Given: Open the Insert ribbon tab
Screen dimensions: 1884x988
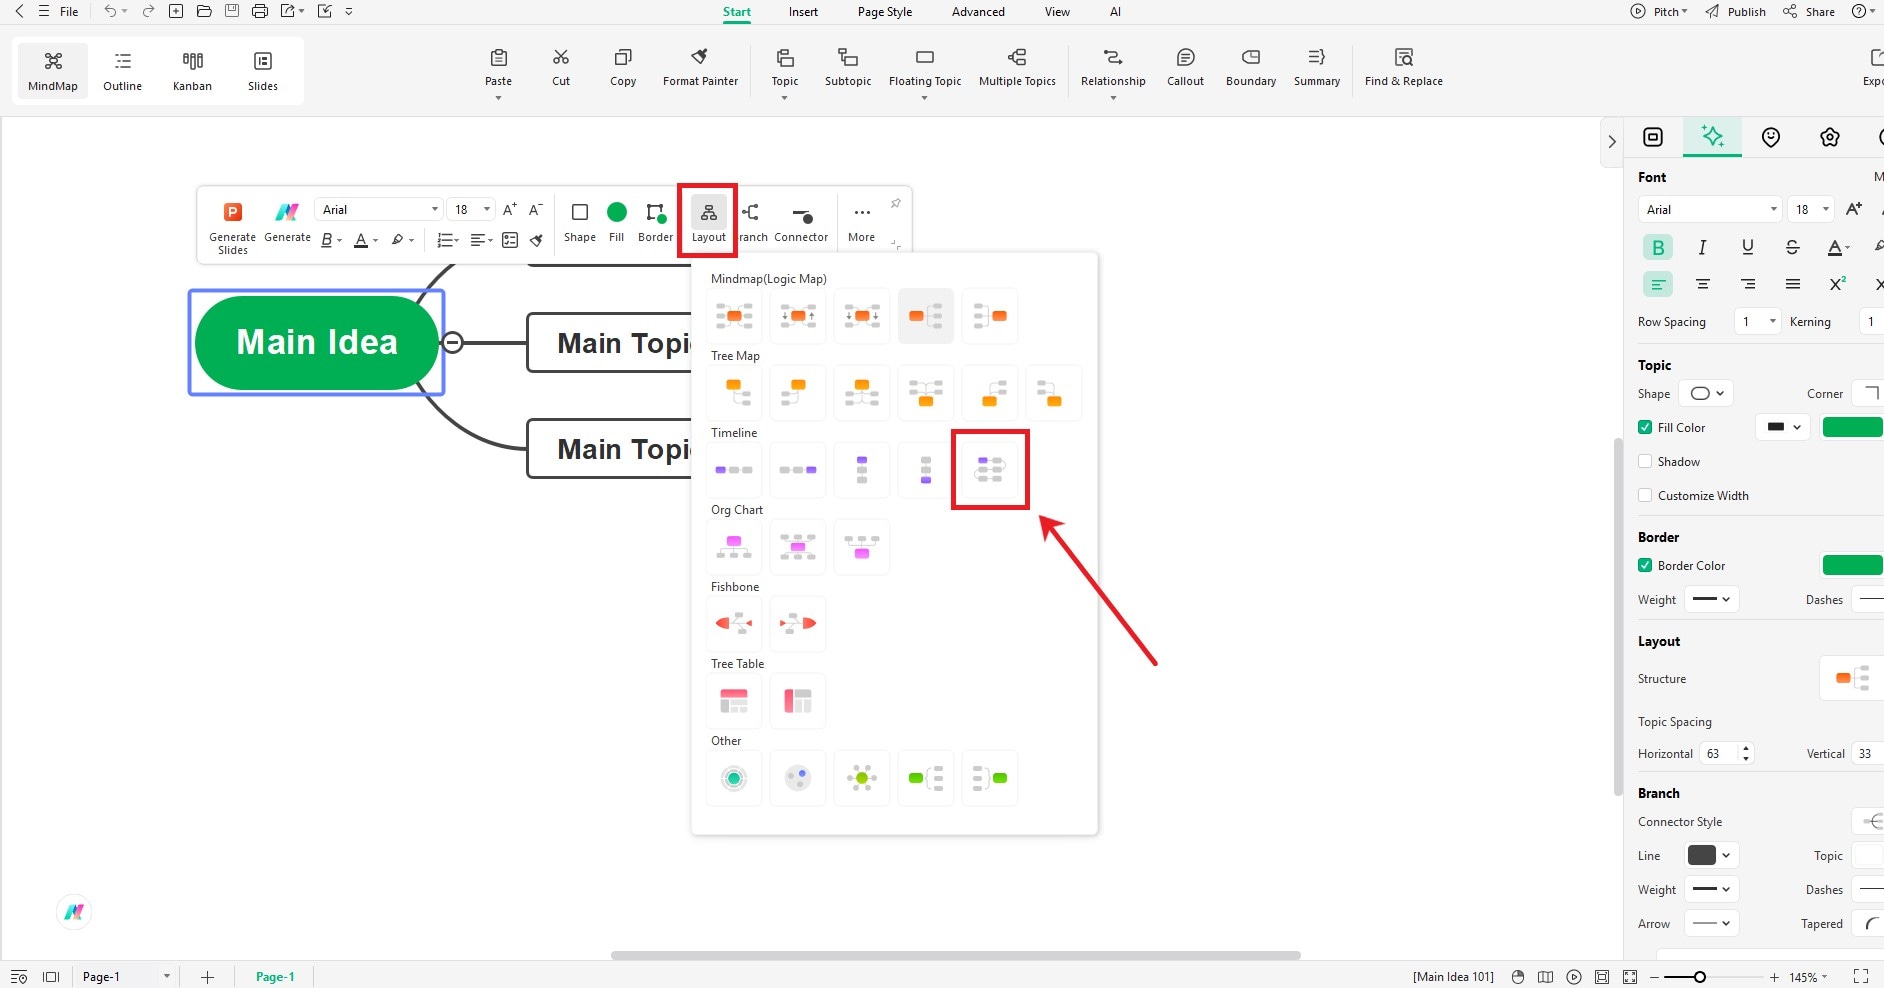Looking at the screenshot, I should [803, 12].
